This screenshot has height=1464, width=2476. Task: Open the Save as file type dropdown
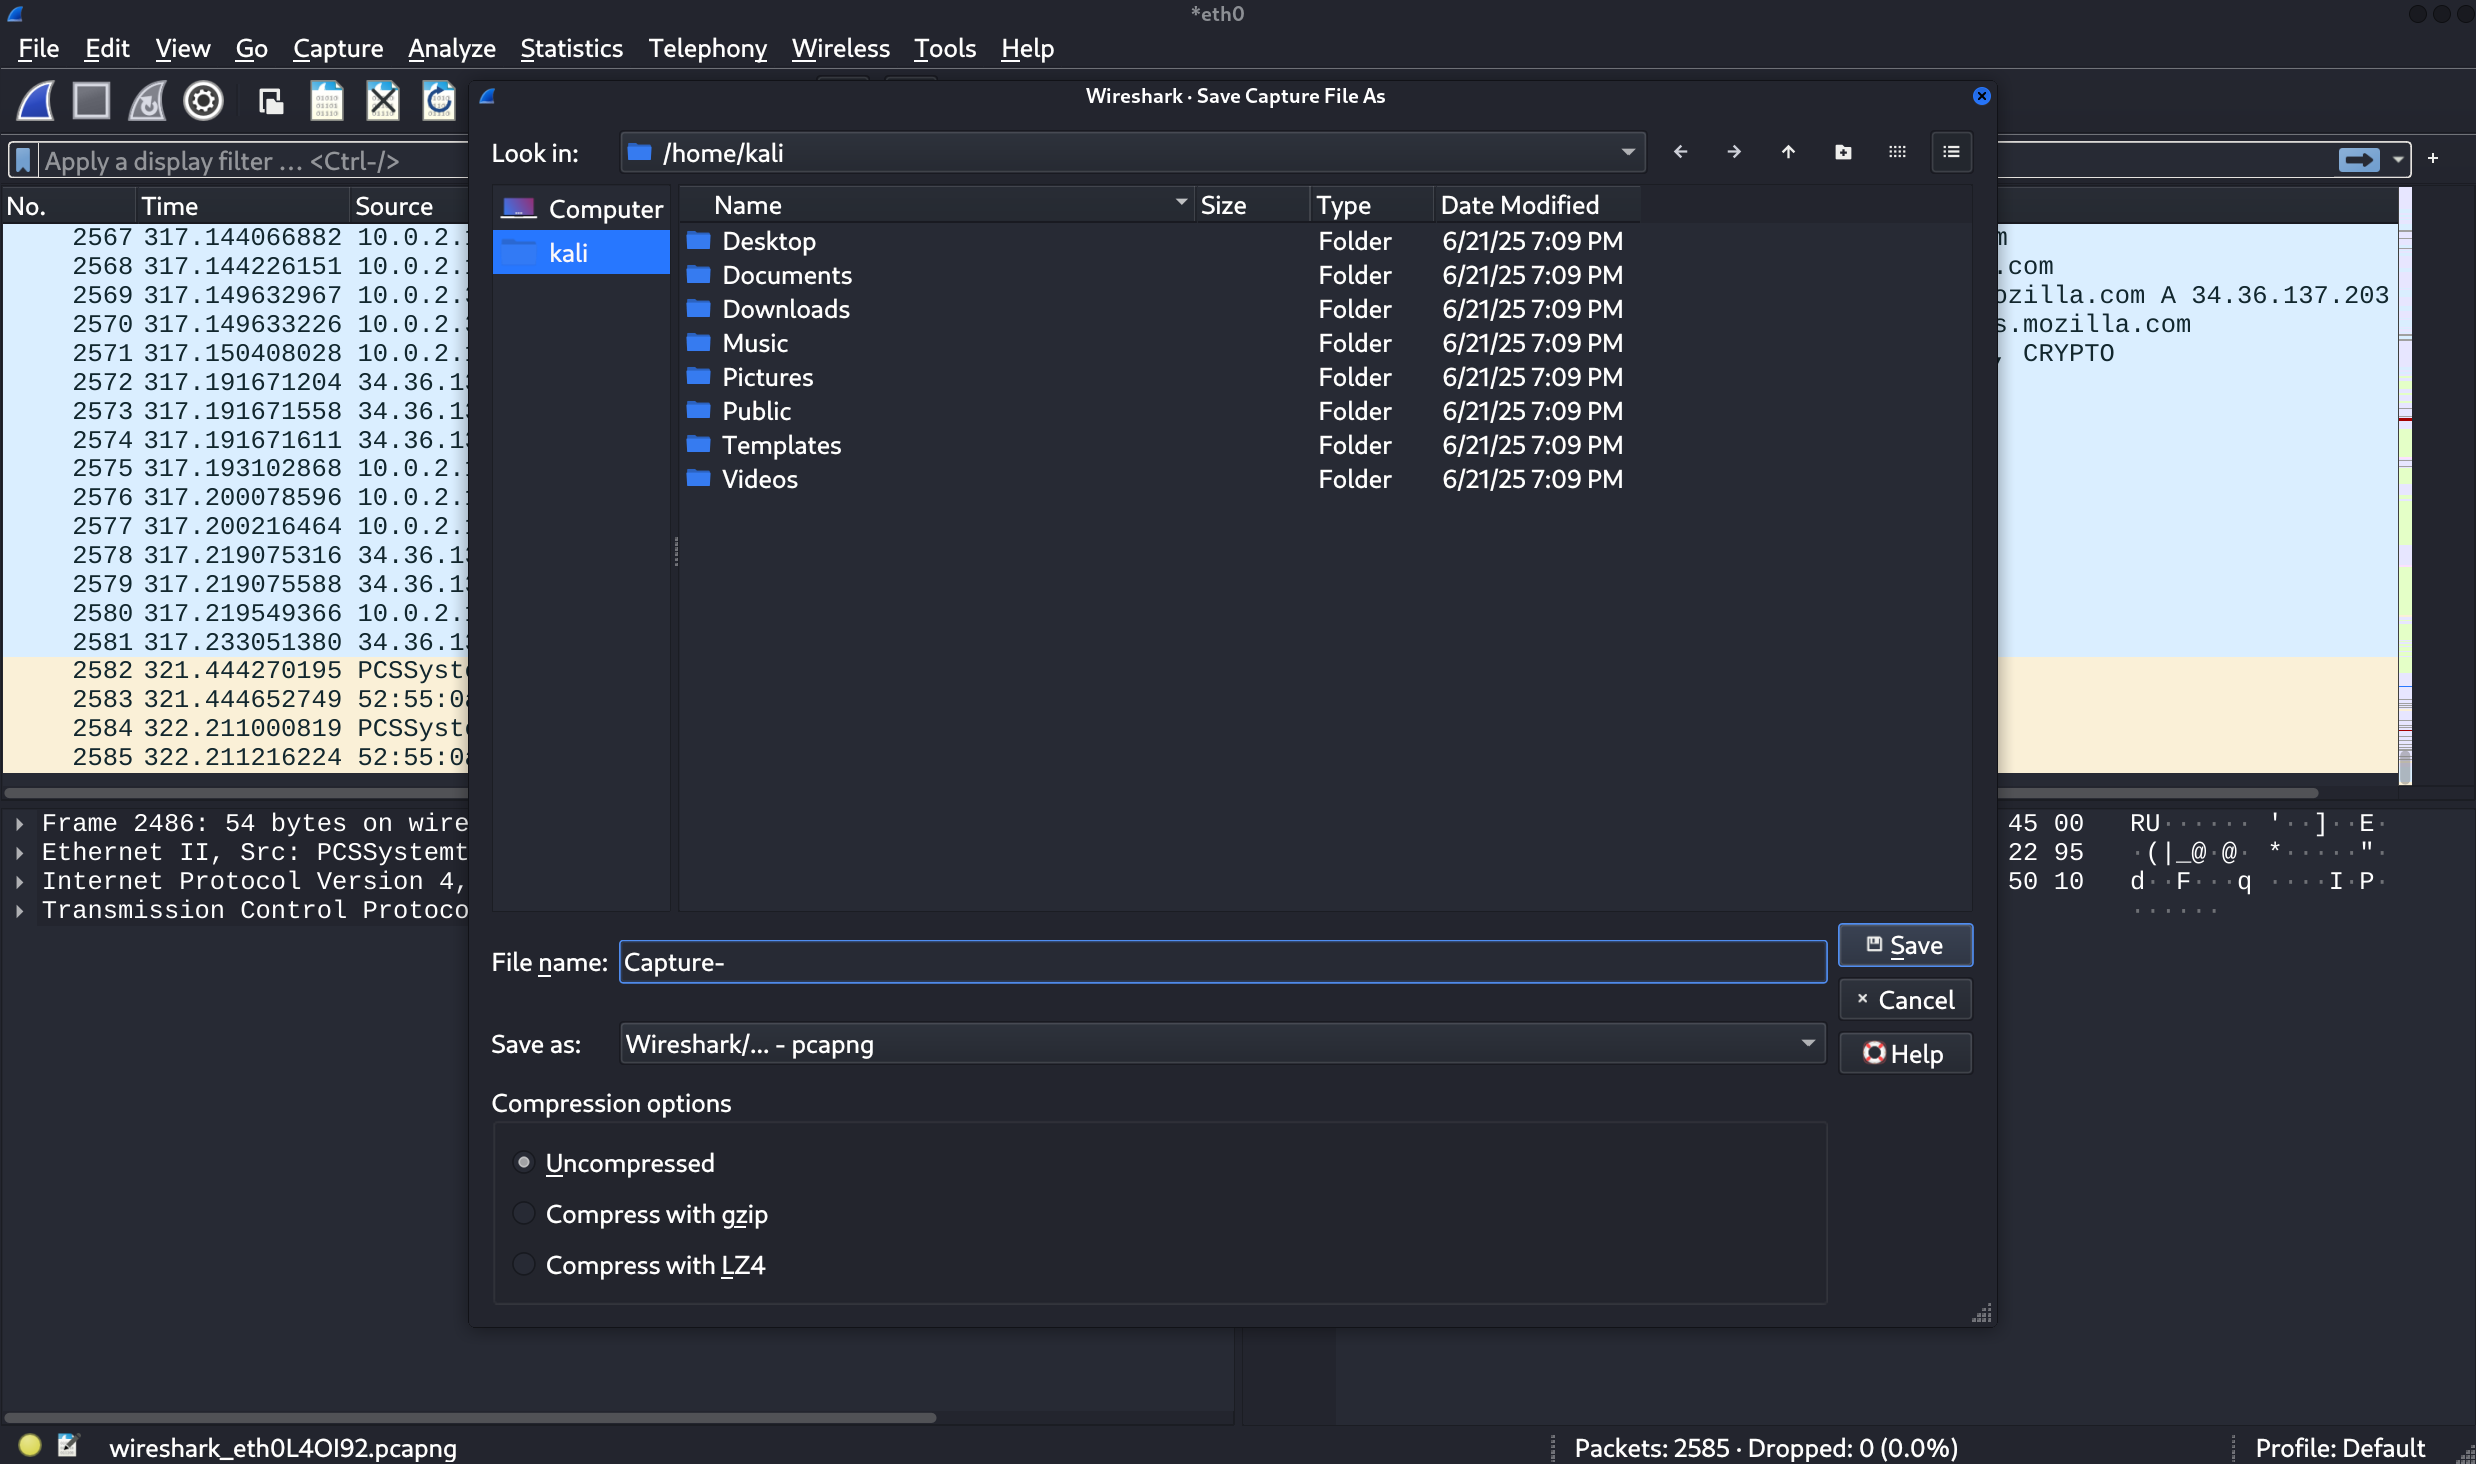click(1222, 1043)
